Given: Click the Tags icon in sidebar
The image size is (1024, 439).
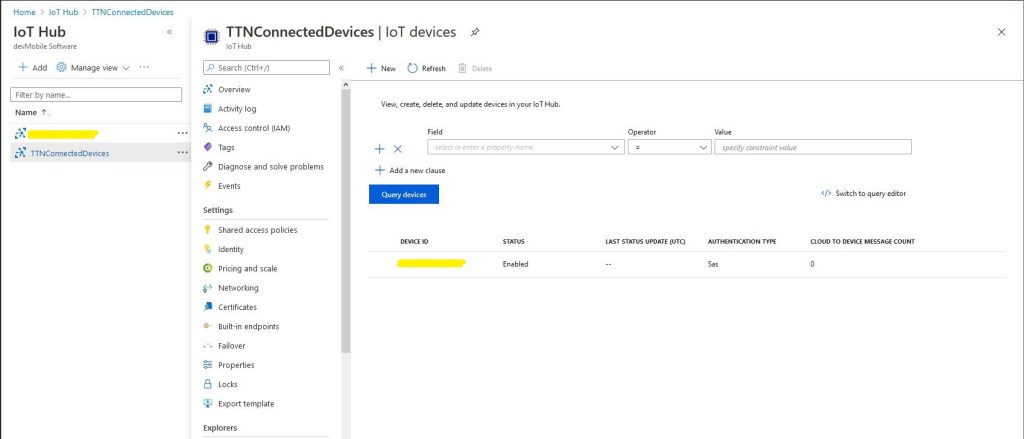Looking at the screenshot, I should point(208,147).
